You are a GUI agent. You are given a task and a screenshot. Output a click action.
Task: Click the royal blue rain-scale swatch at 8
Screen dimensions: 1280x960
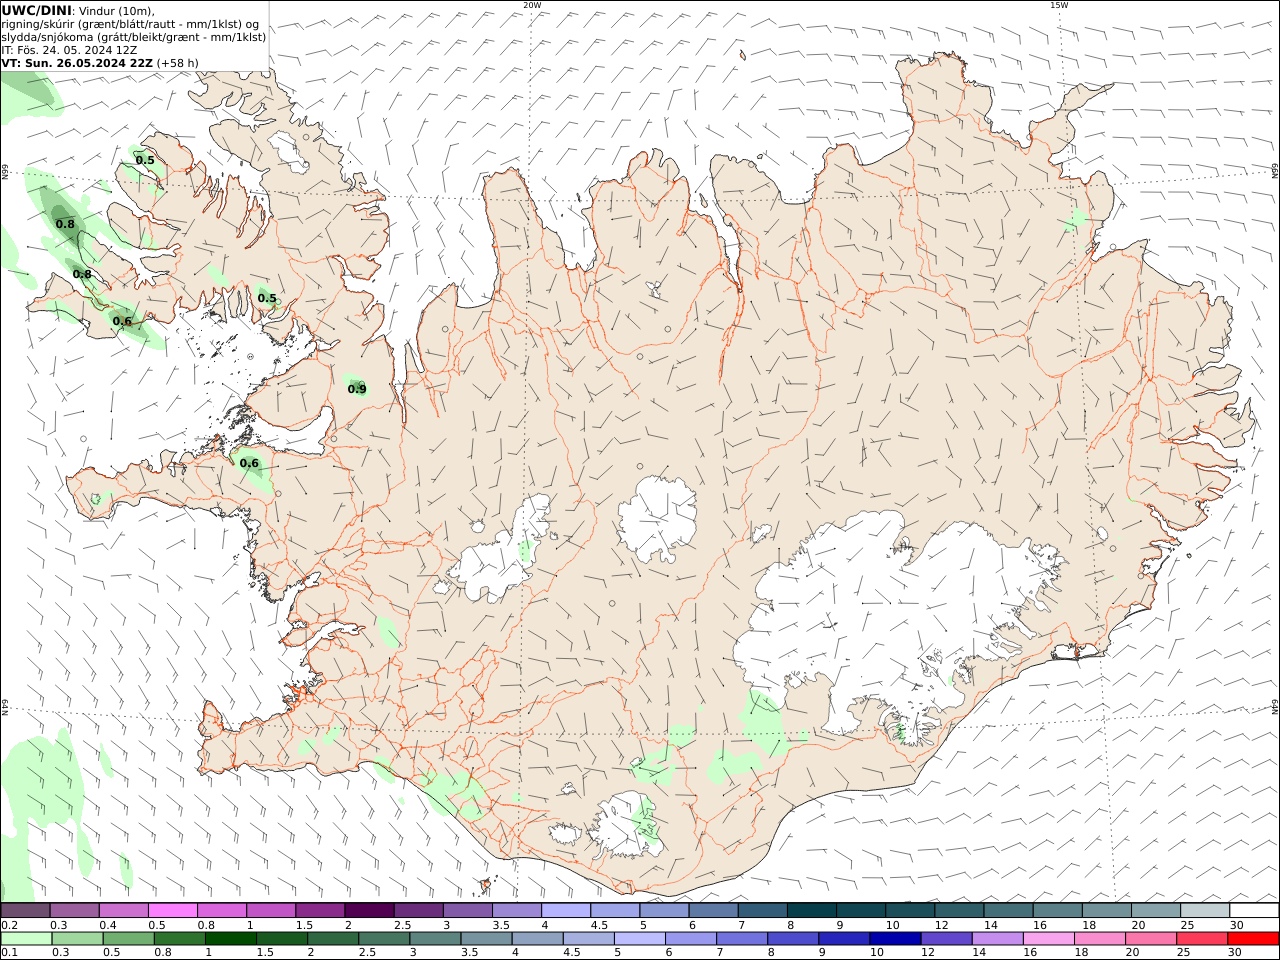coord(793,939)
